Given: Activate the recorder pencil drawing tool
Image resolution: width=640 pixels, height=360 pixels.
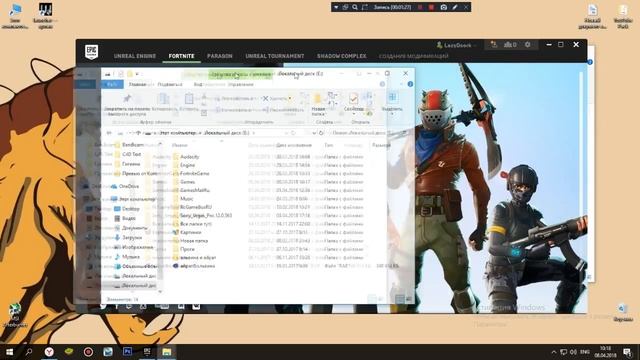Looking at the screenshot, I should 455,7.
